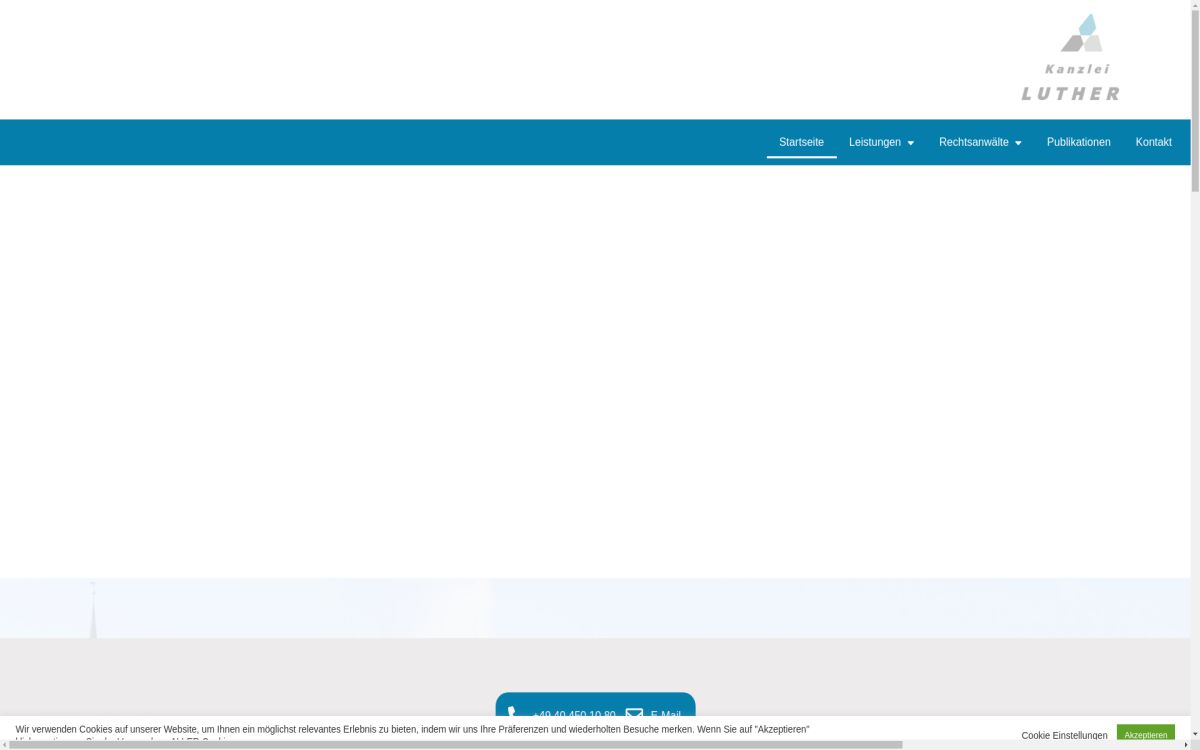Open Cookie Einstellungen

coord(1064,735)
